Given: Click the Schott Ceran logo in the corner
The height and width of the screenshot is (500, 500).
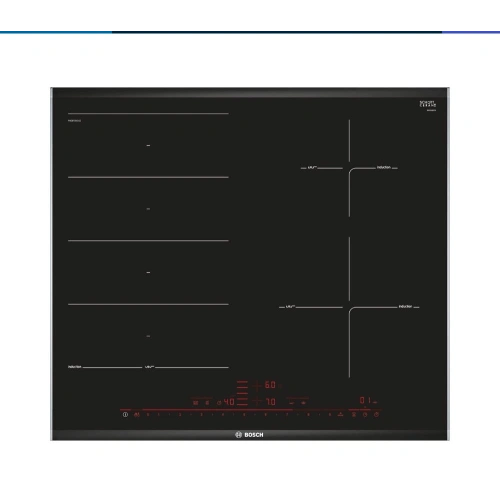Looking at the screenshot, I should [x=428, y=104].
